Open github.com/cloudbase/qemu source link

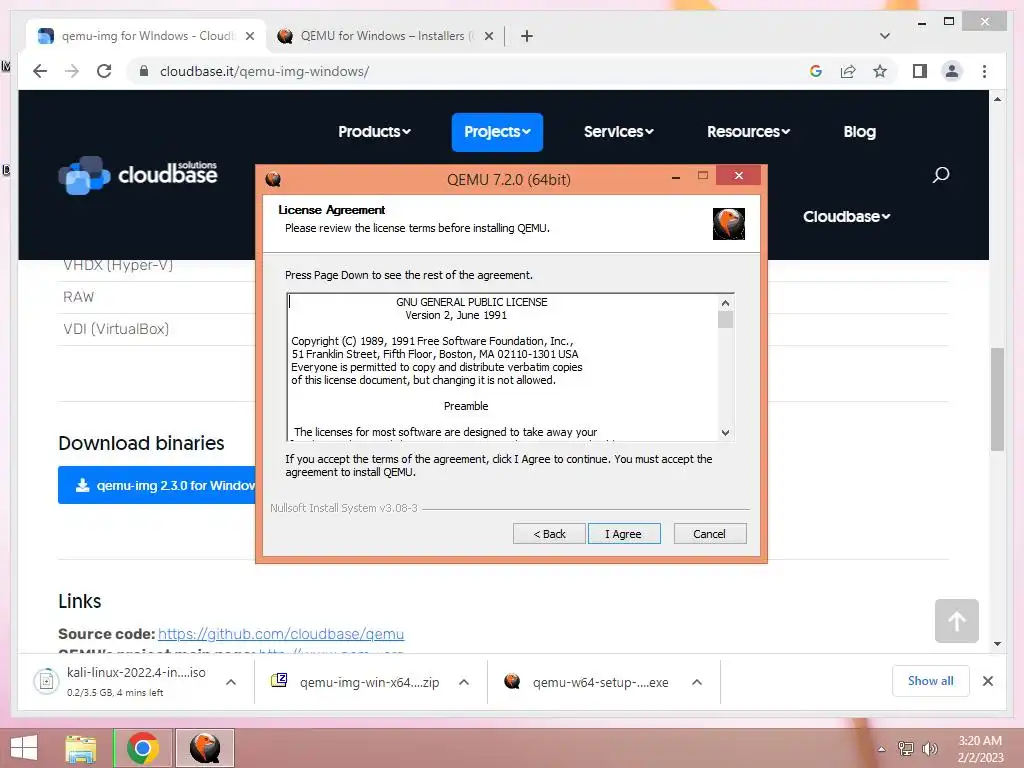pos(281,634)
